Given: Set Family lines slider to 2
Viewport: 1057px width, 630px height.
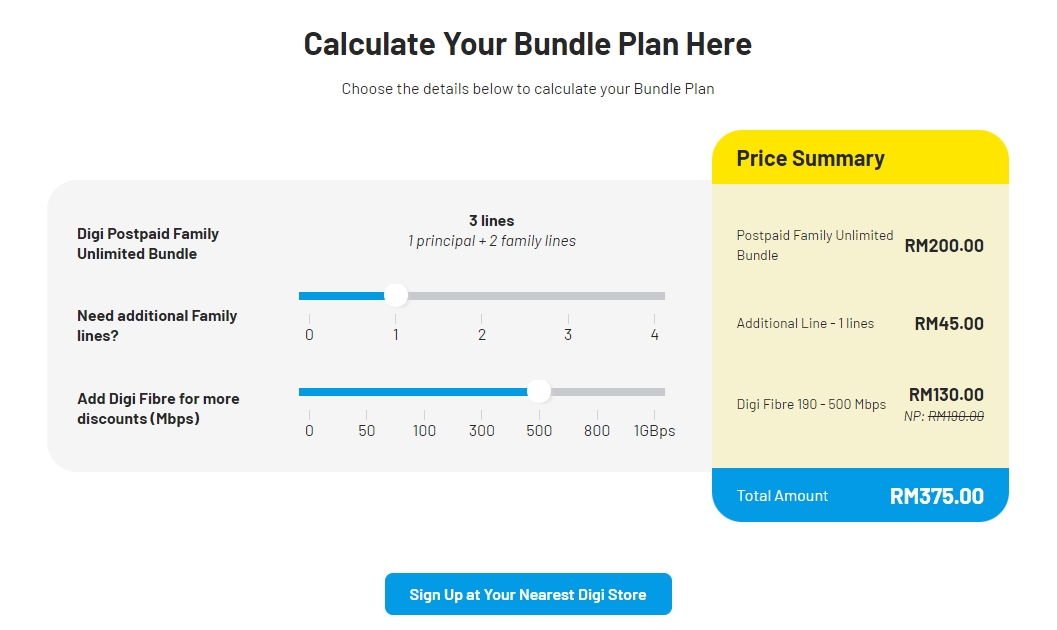Looking at the screenshot, I should (481, 295).
